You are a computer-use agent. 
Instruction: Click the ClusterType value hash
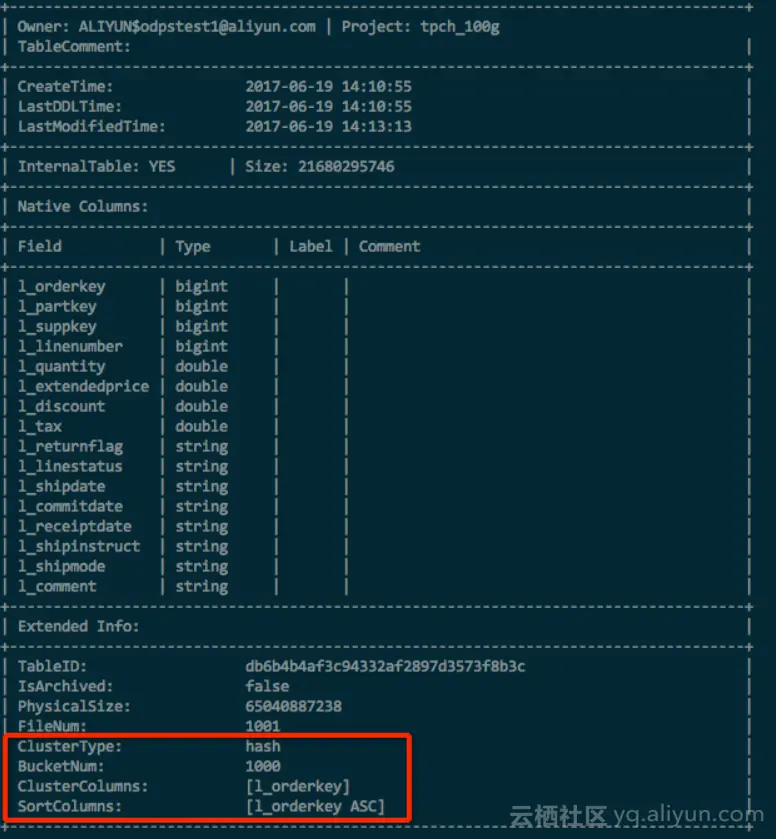click(x=263, y=746)
